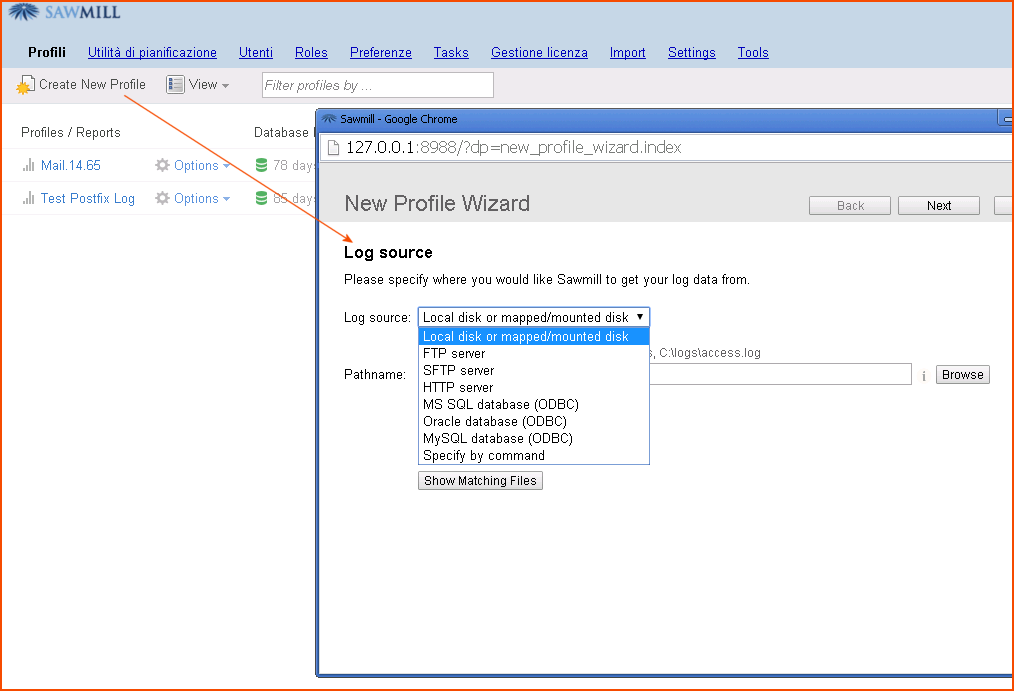1014x691 pixels.
Task: Click the Pathname info icon
Action: (923, 376)
